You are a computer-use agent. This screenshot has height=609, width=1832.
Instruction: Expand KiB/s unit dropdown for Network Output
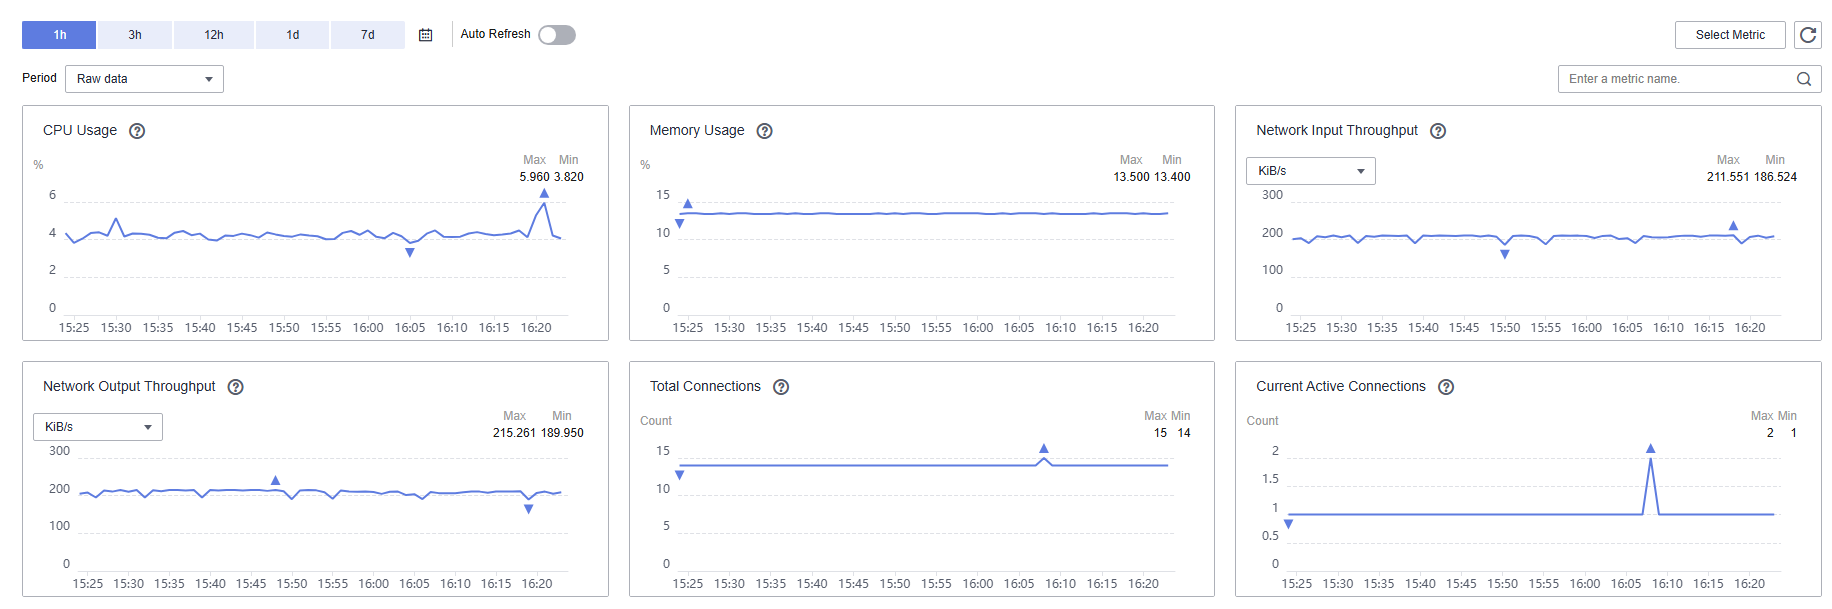(98, 427)
